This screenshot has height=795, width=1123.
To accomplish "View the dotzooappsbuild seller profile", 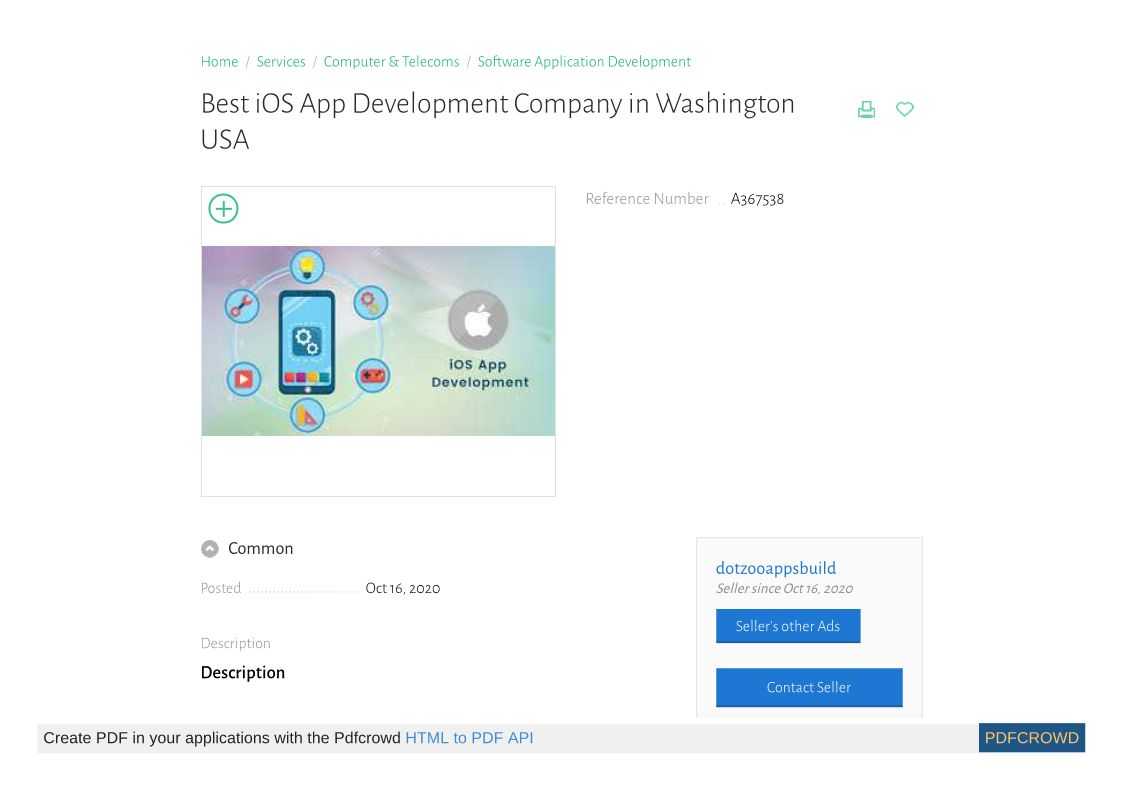I will (x=775, y=568).
